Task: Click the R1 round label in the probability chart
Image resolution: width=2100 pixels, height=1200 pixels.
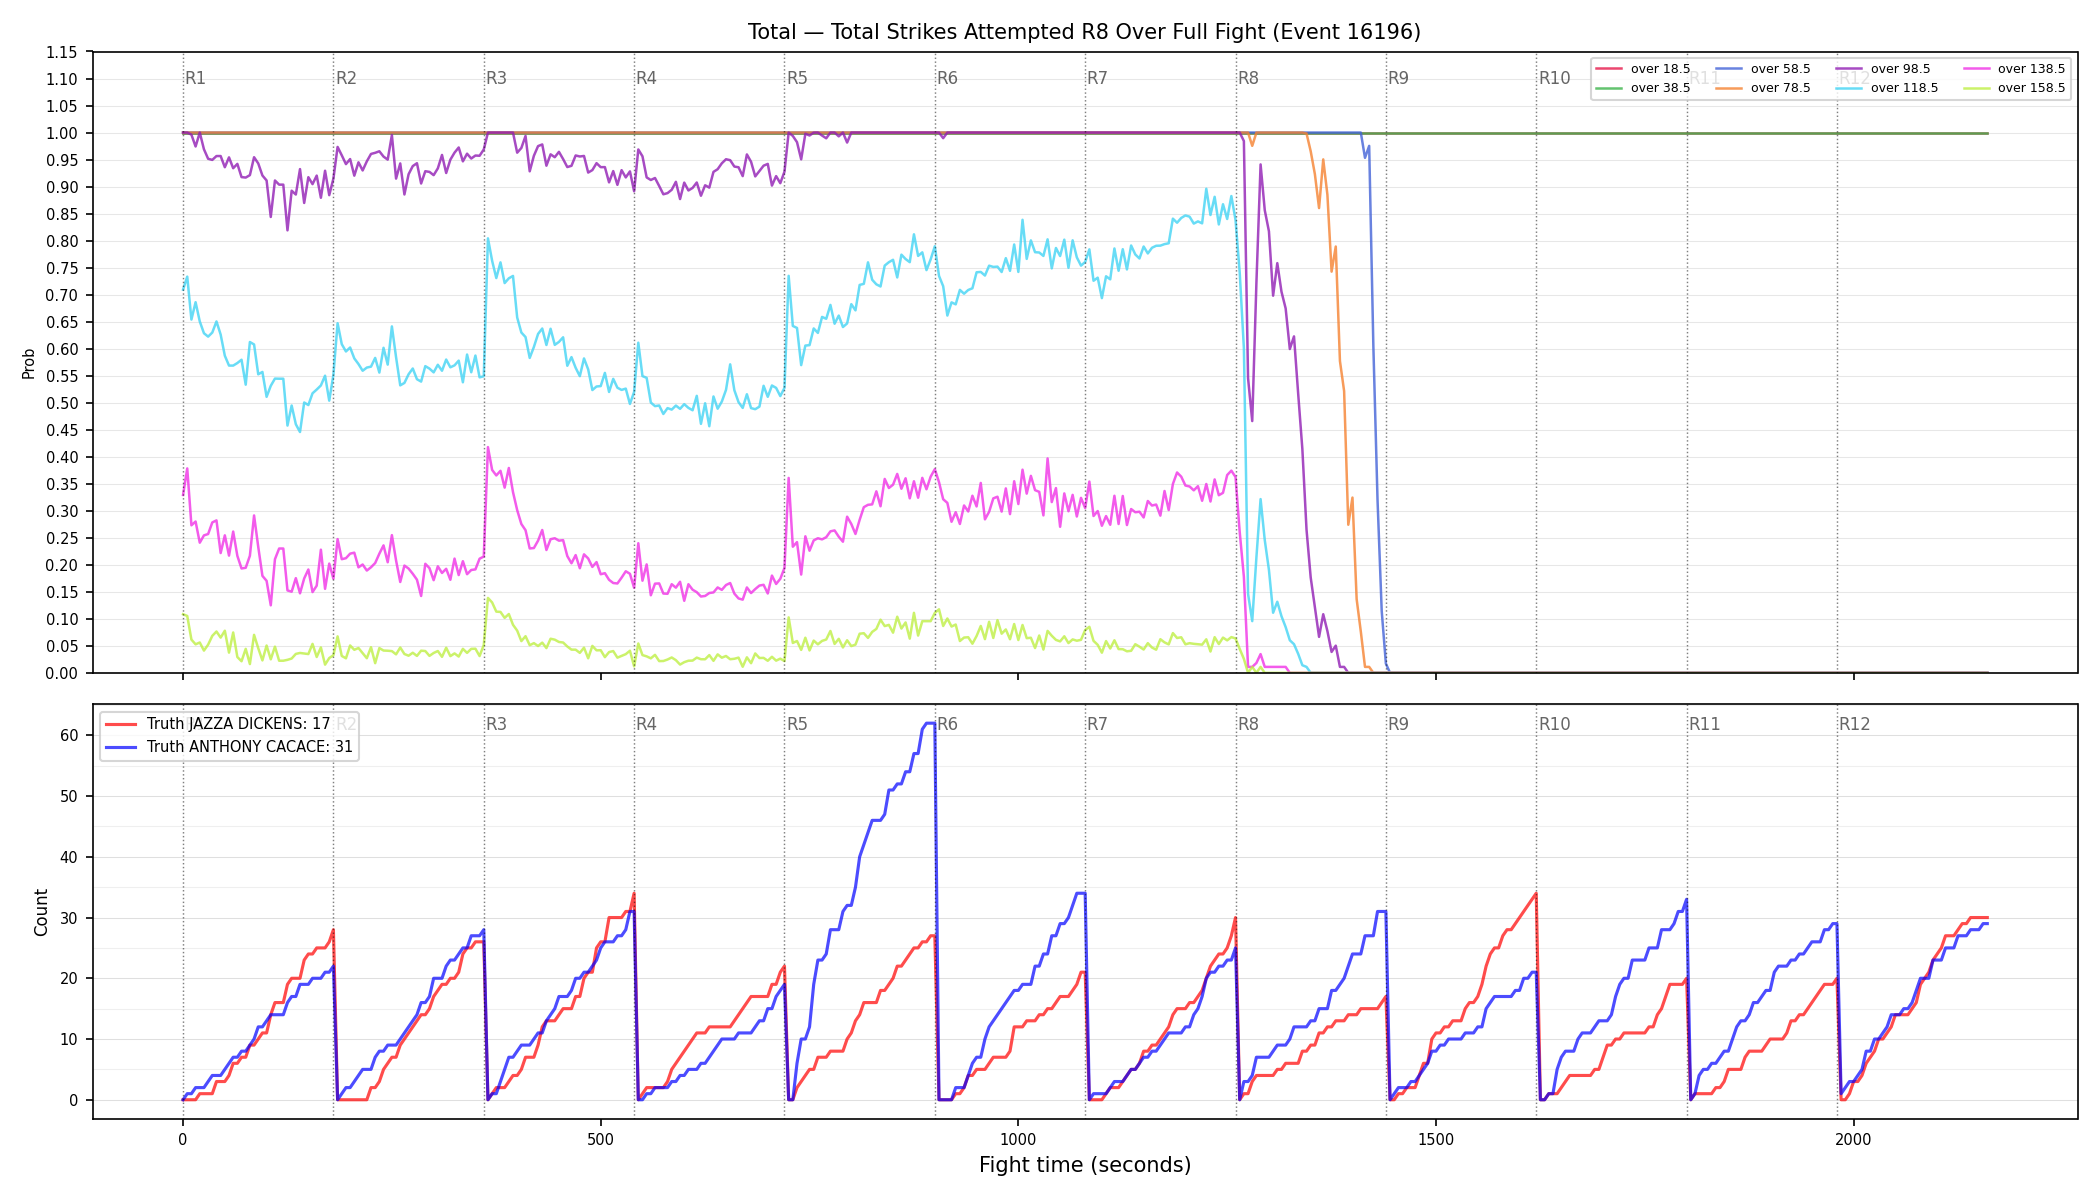Action: (x=195, y=78)
